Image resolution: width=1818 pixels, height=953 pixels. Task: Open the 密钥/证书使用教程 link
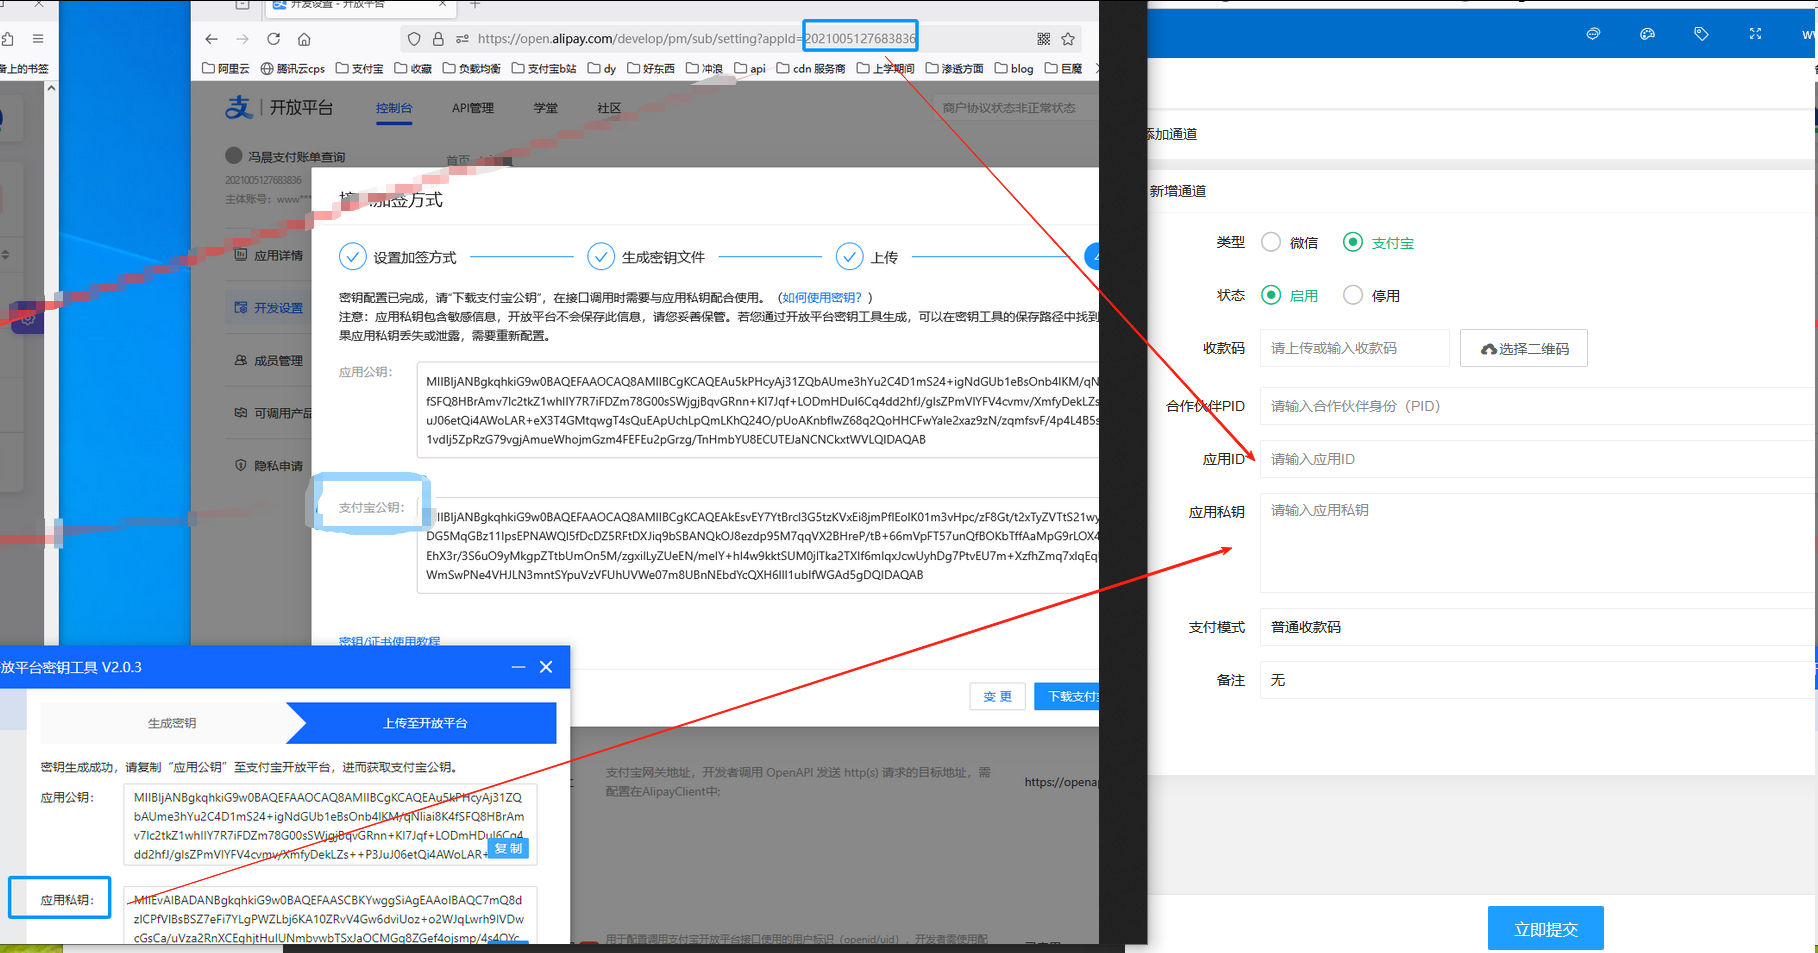[389, 641]
